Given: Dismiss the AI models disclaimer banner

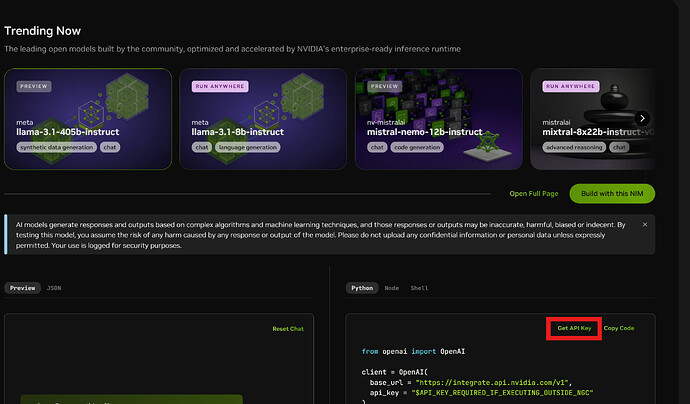Looking at the screenshot, I should tap(645, 224).
